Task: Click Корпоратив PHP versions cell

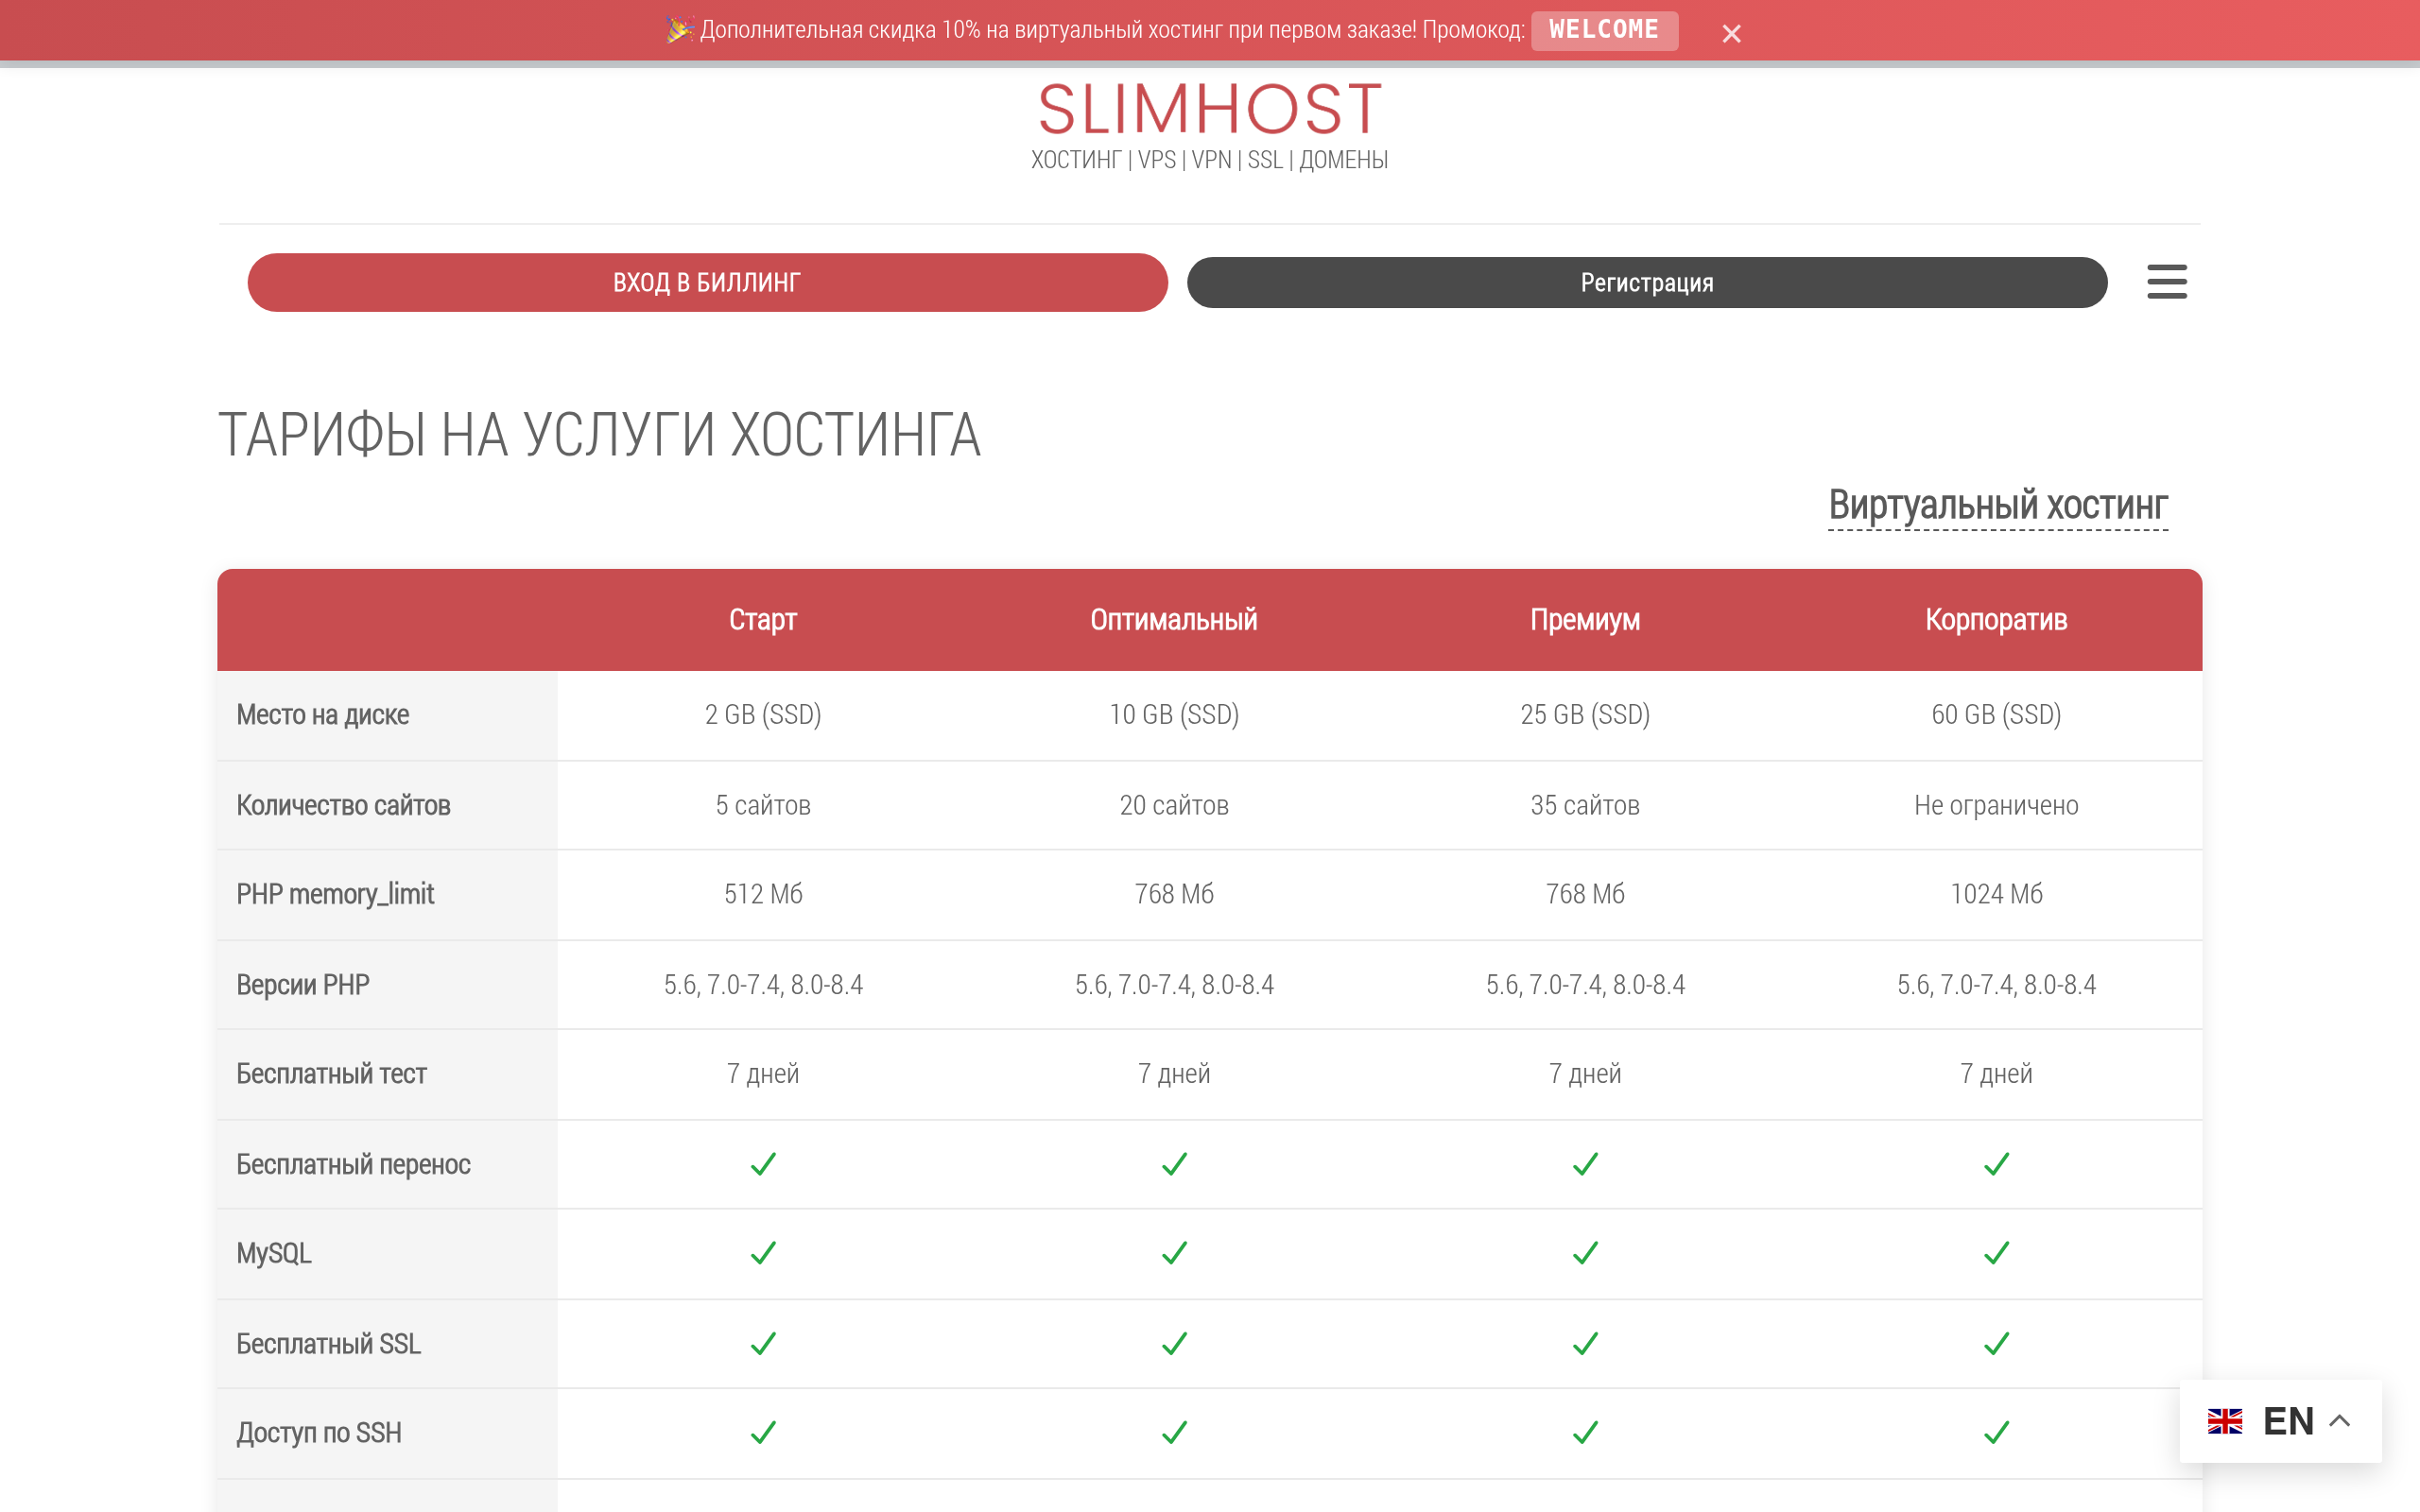Action: coord(1996,985)
